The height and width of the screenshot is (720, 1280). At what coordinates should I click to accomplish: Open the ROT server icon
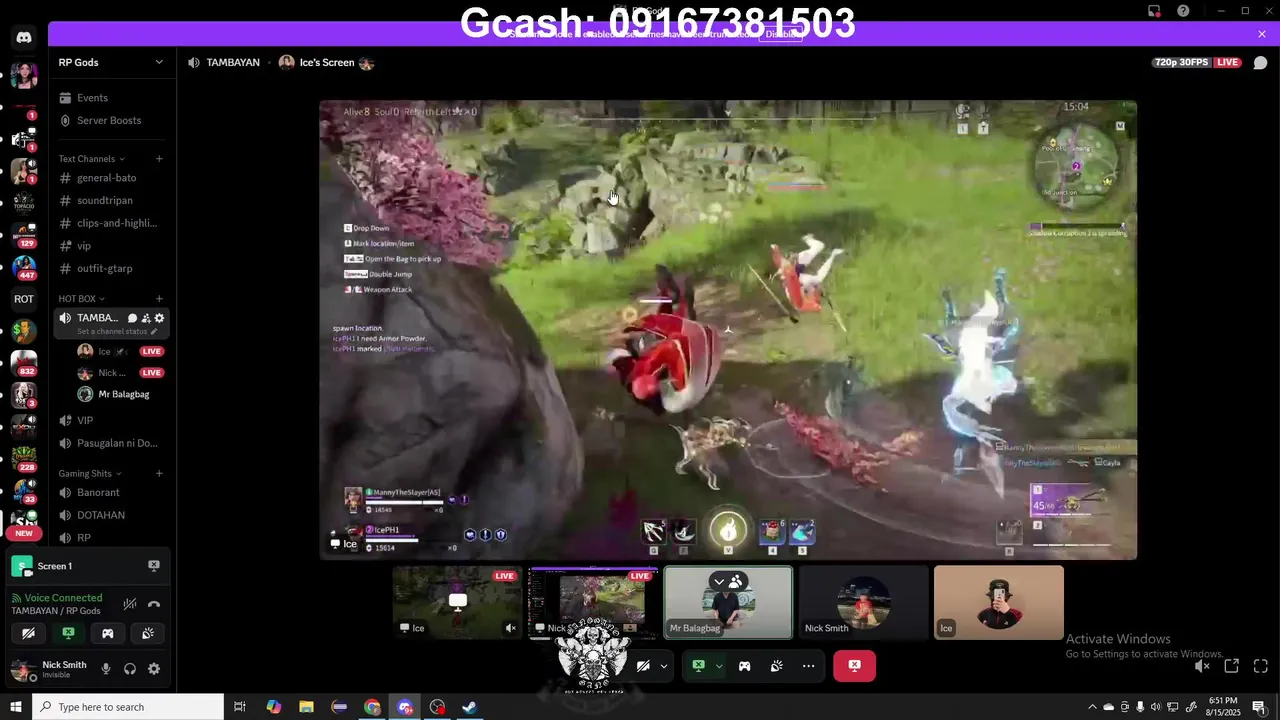click(x=24, y=299)
